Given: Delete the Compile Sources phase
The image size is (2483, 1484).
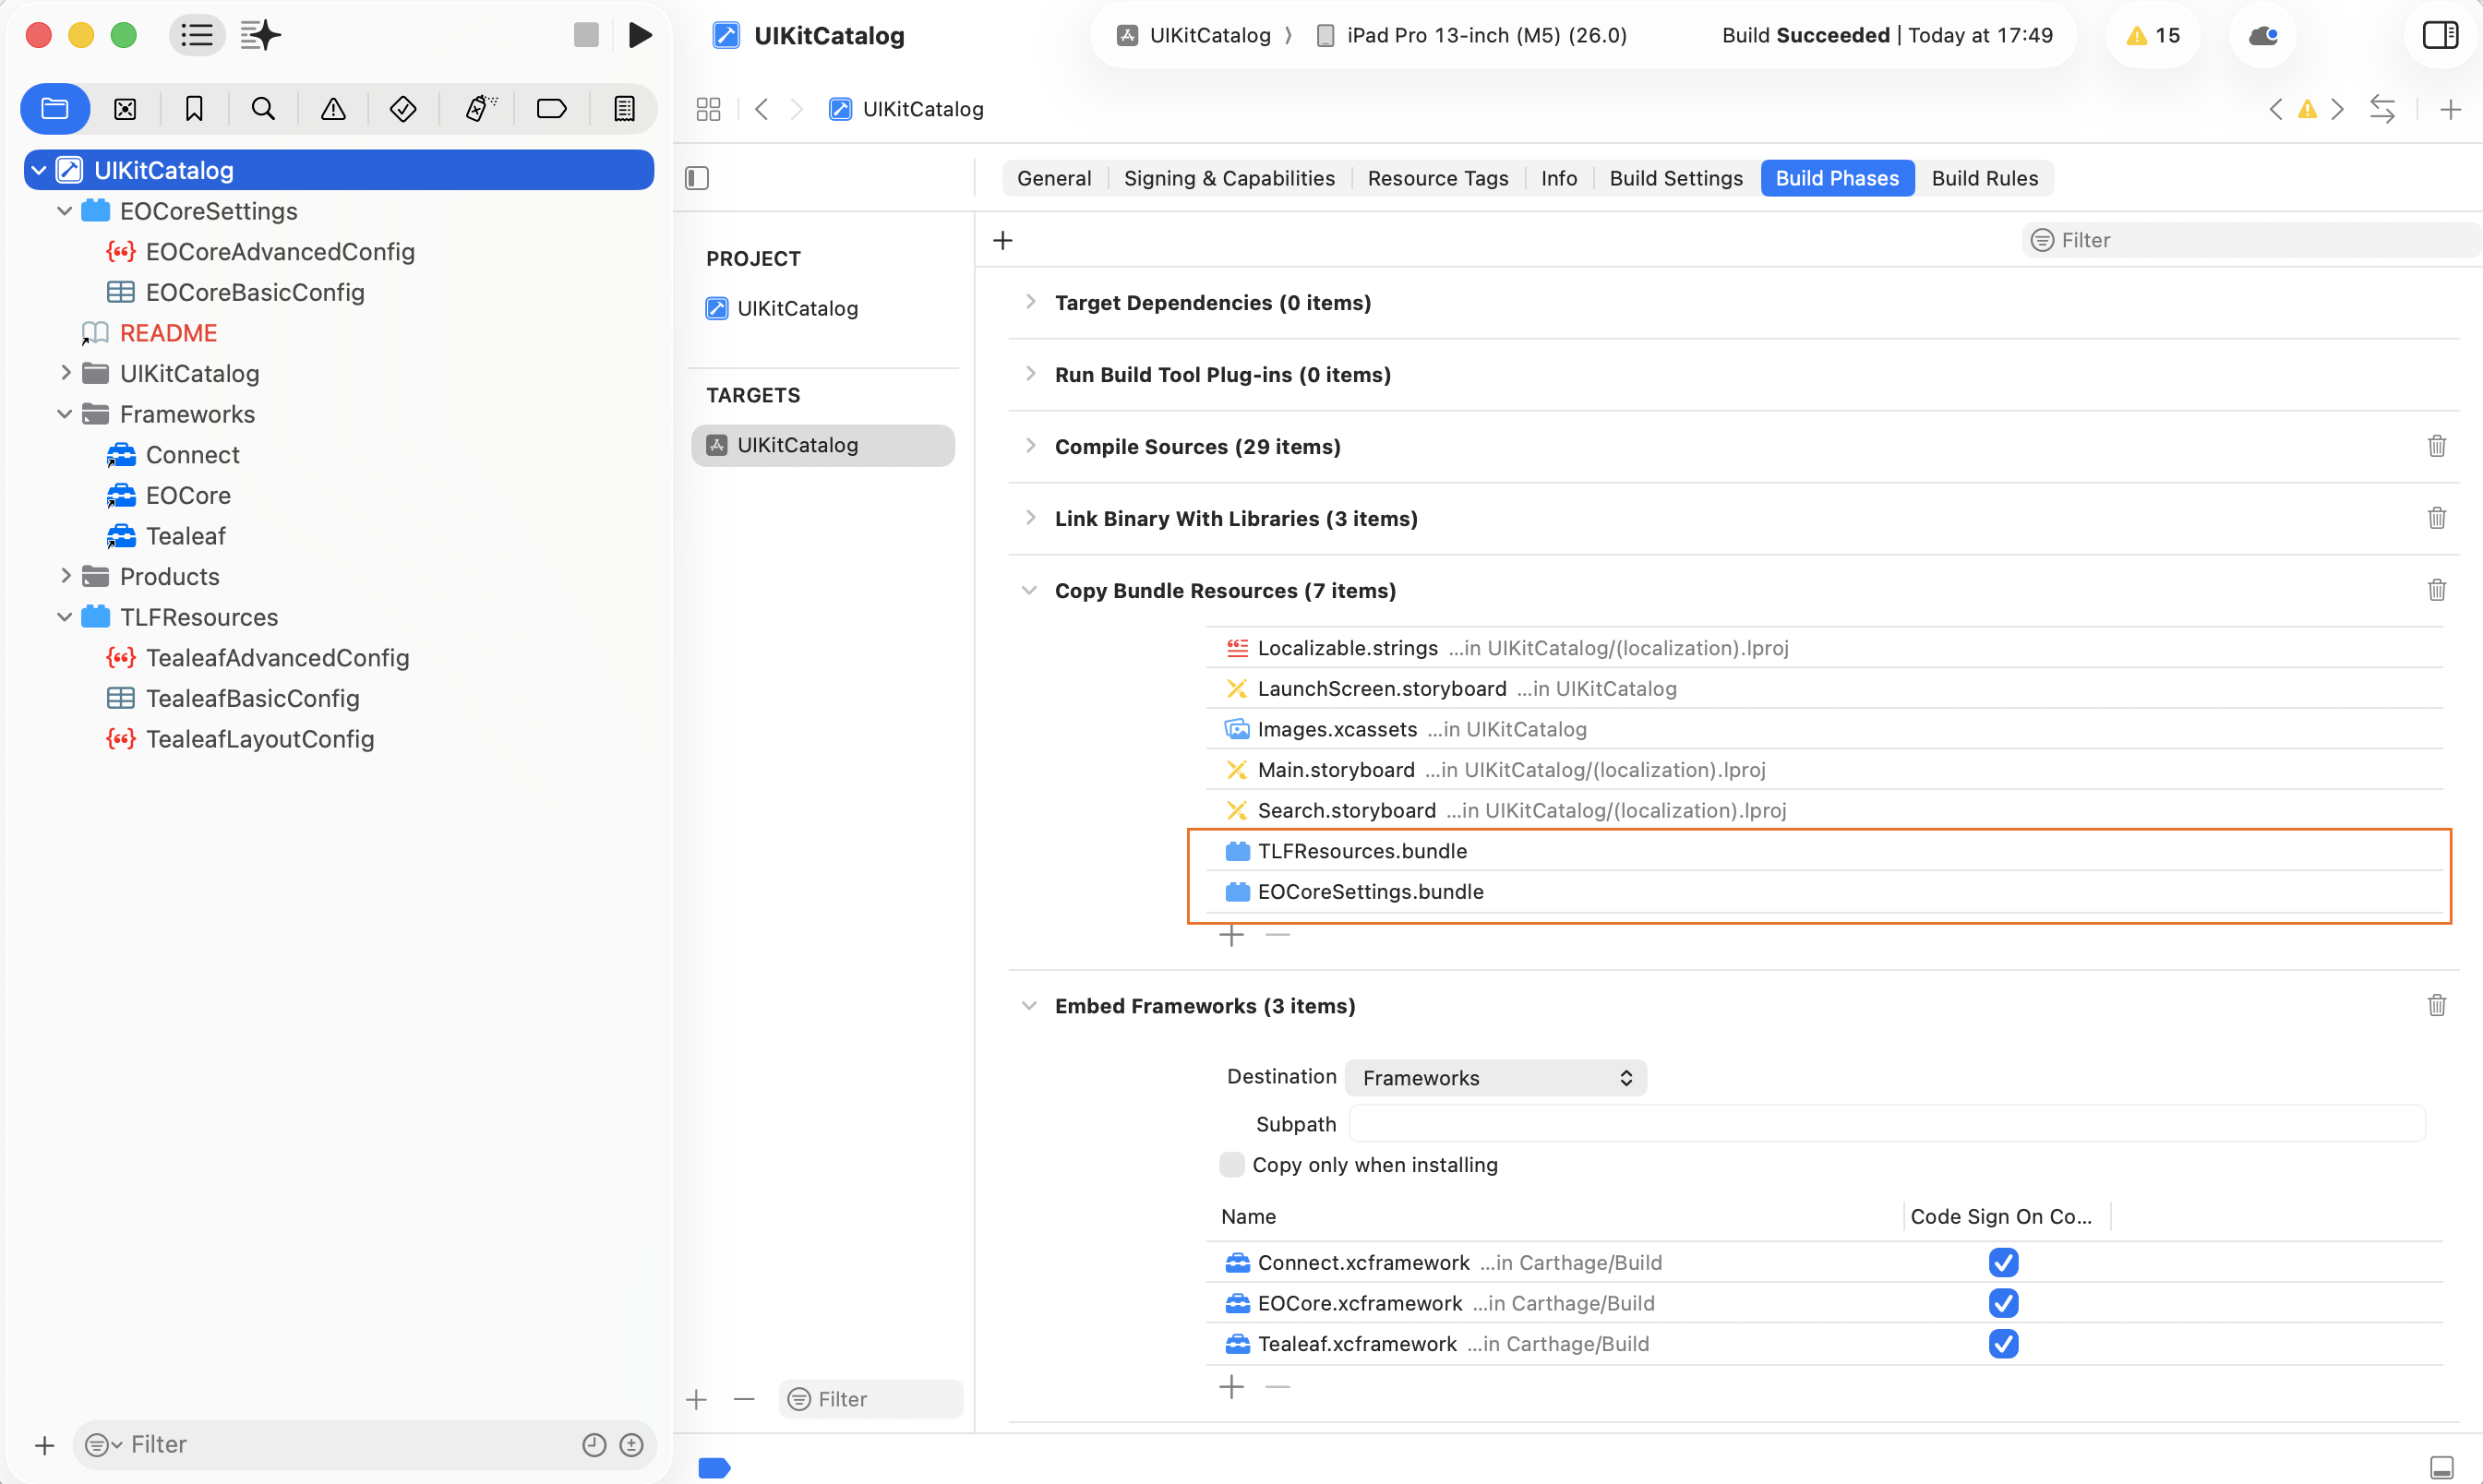Looking at the screenshot, I should click(2437, 446).
